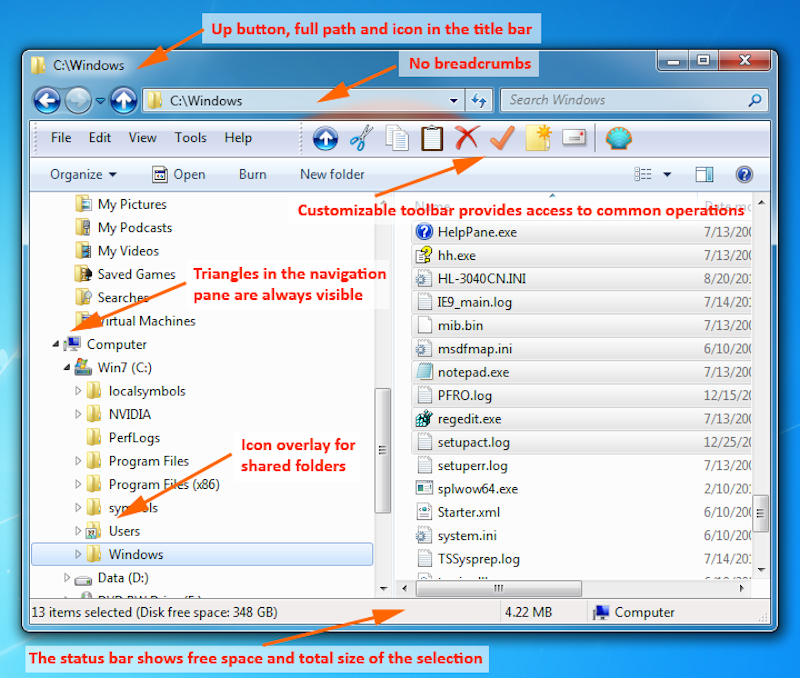The height and width of the screenshot is (678, 800).
Task: Open Classic Shell options via the shell icon
Action: [x=618, y=138]
